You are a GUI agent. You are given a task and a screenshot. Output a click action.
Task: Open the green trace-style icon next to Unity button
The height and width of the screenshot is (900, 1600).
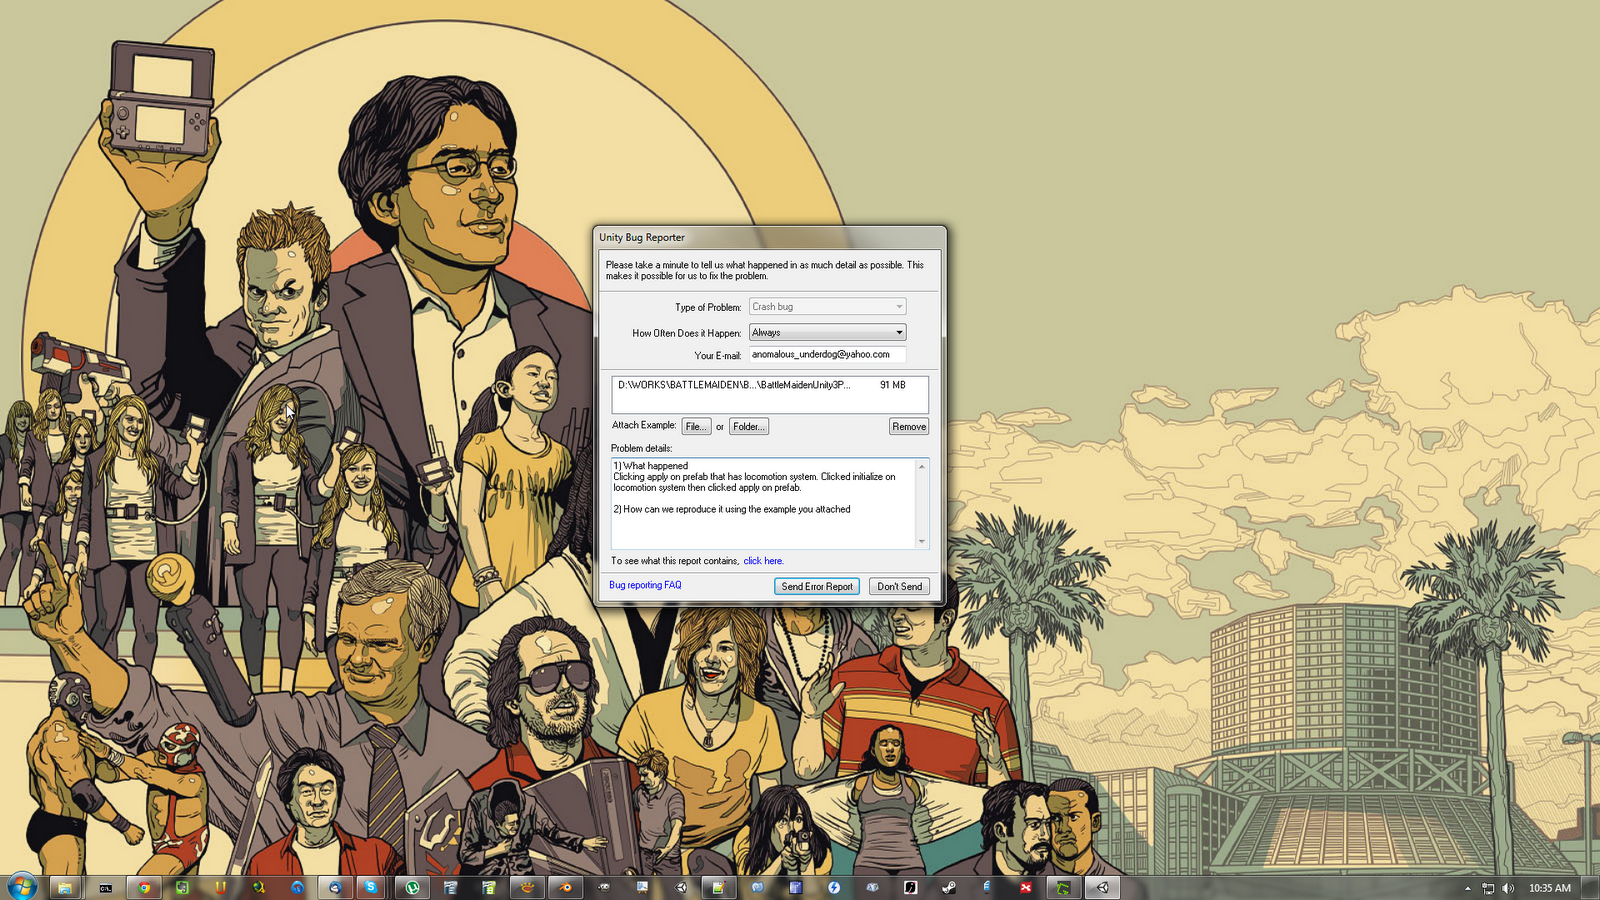pyautogui.click(x=1064, y=887)
